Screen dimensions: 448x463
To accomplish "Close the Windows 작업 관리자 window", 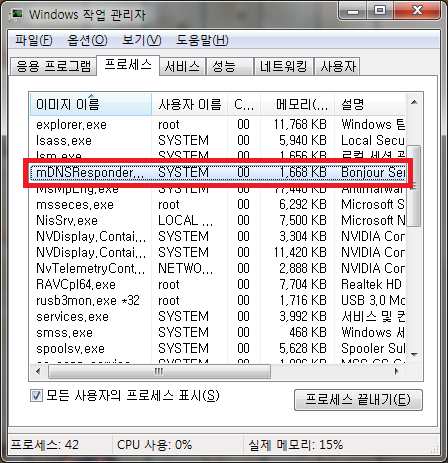I will [417, 11].
